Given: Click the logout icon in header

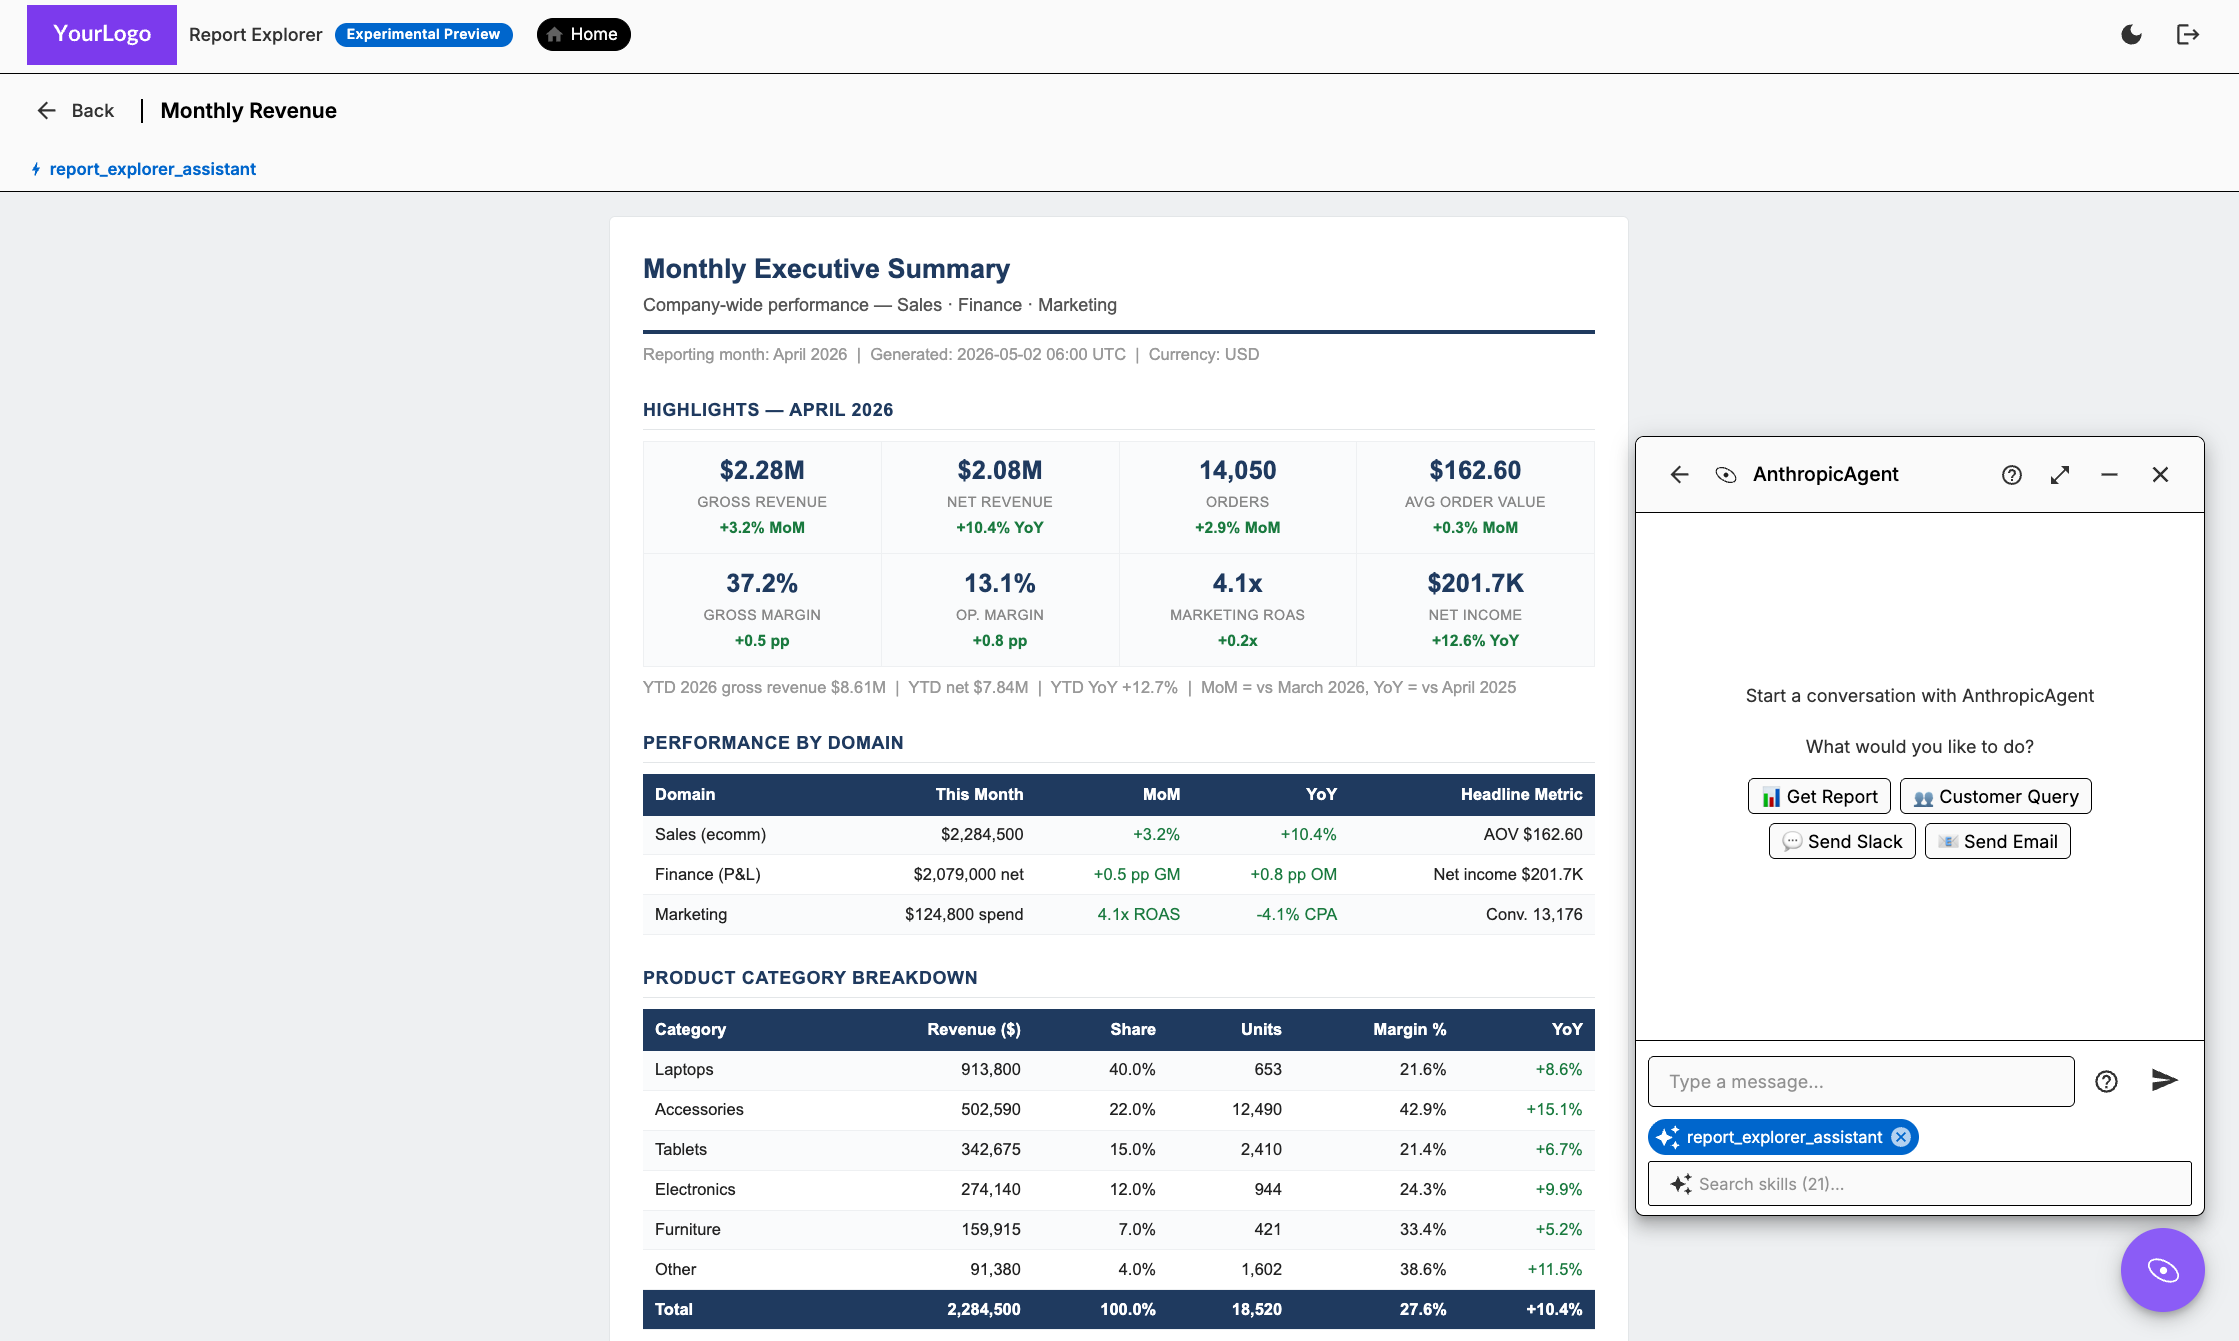Looking at the screenshot, I should (2188, 35).
